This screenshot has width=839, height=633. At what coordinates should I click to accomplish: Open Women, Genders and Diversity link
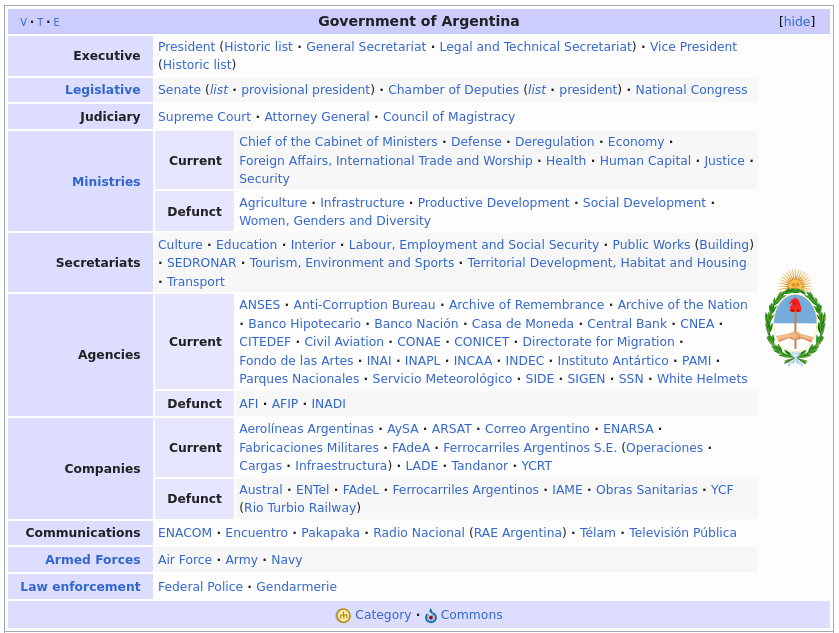(x=335, y=220)
